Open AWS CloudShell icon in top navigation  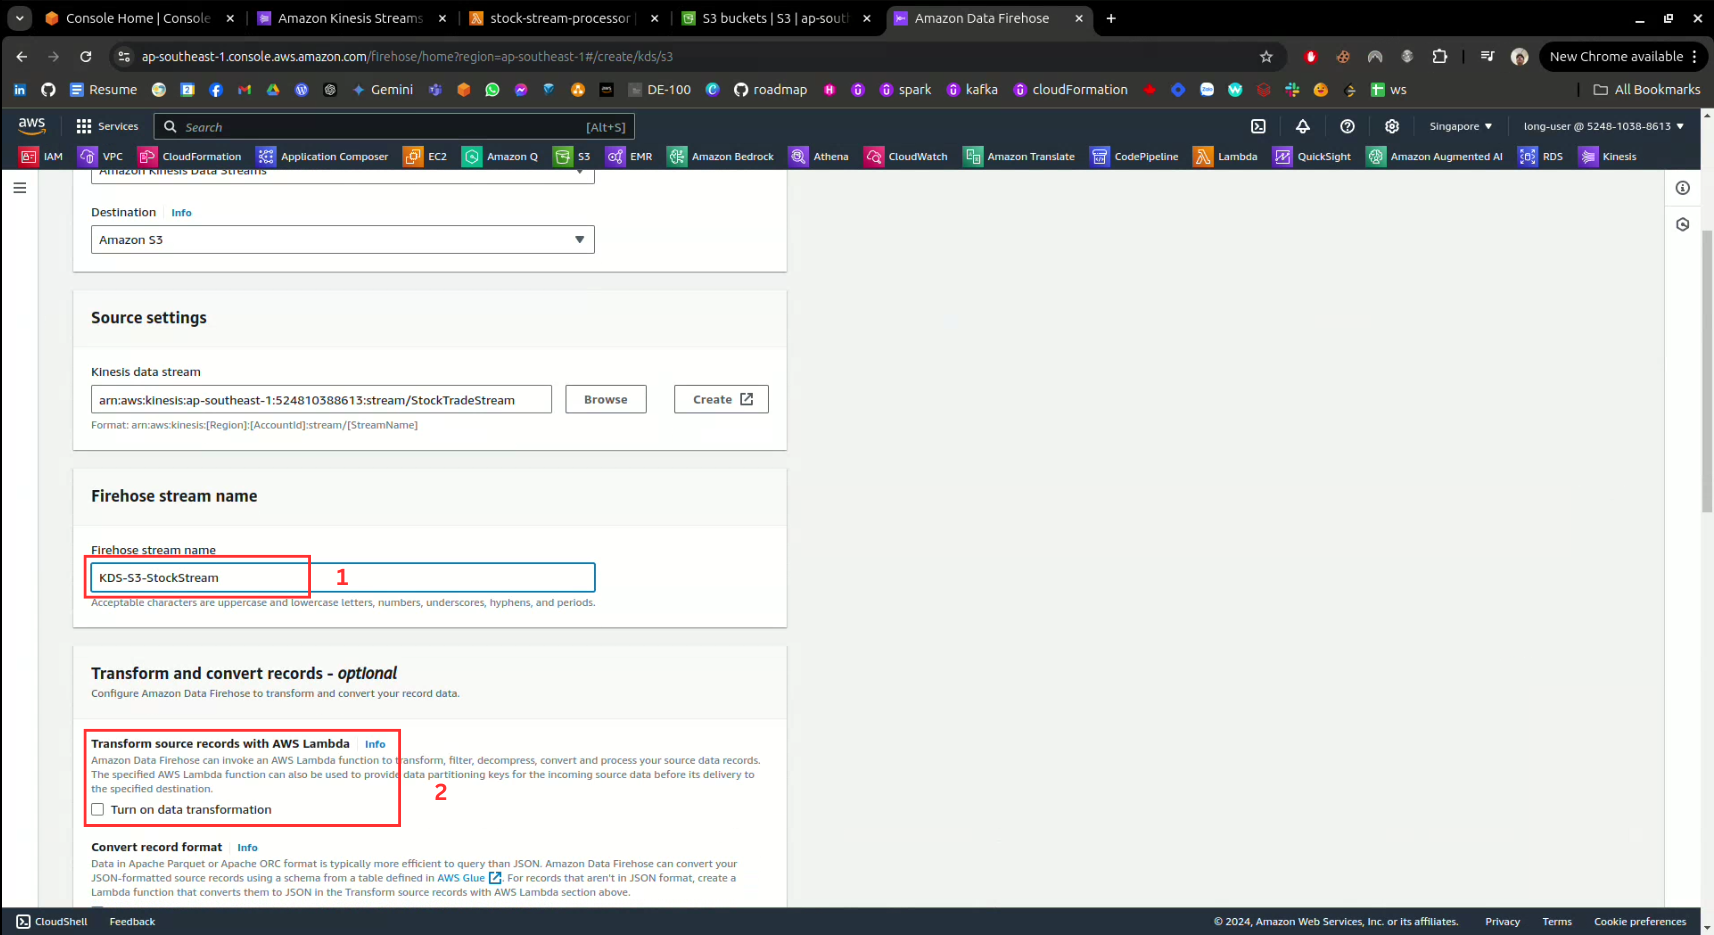coord(1258,126)
